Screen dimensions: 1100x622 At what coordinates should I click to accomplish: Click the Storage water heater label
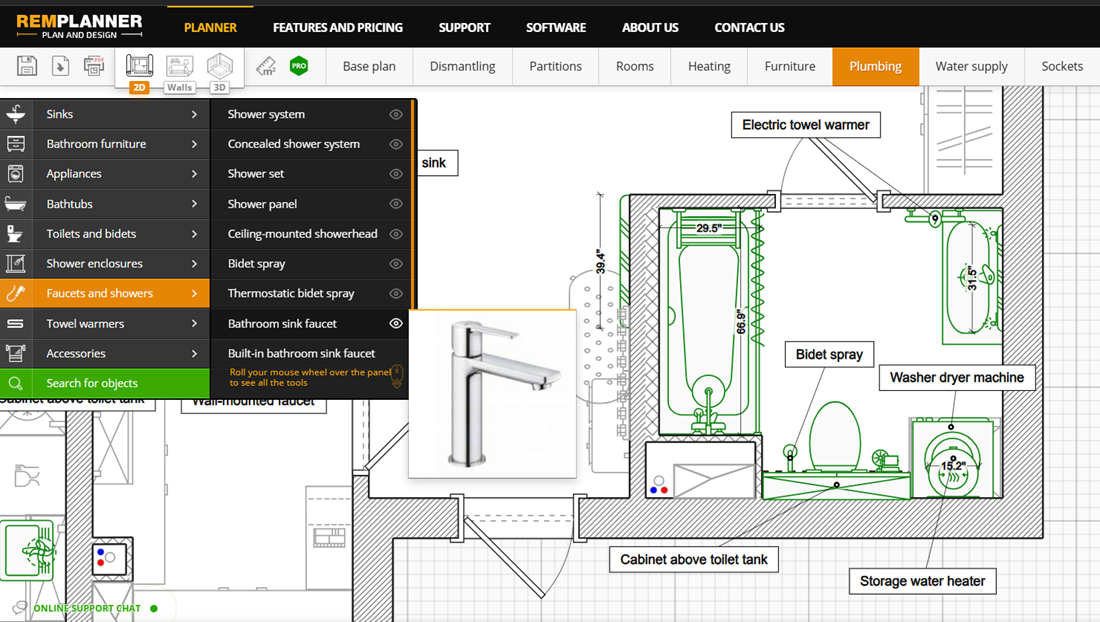[923, 581]
